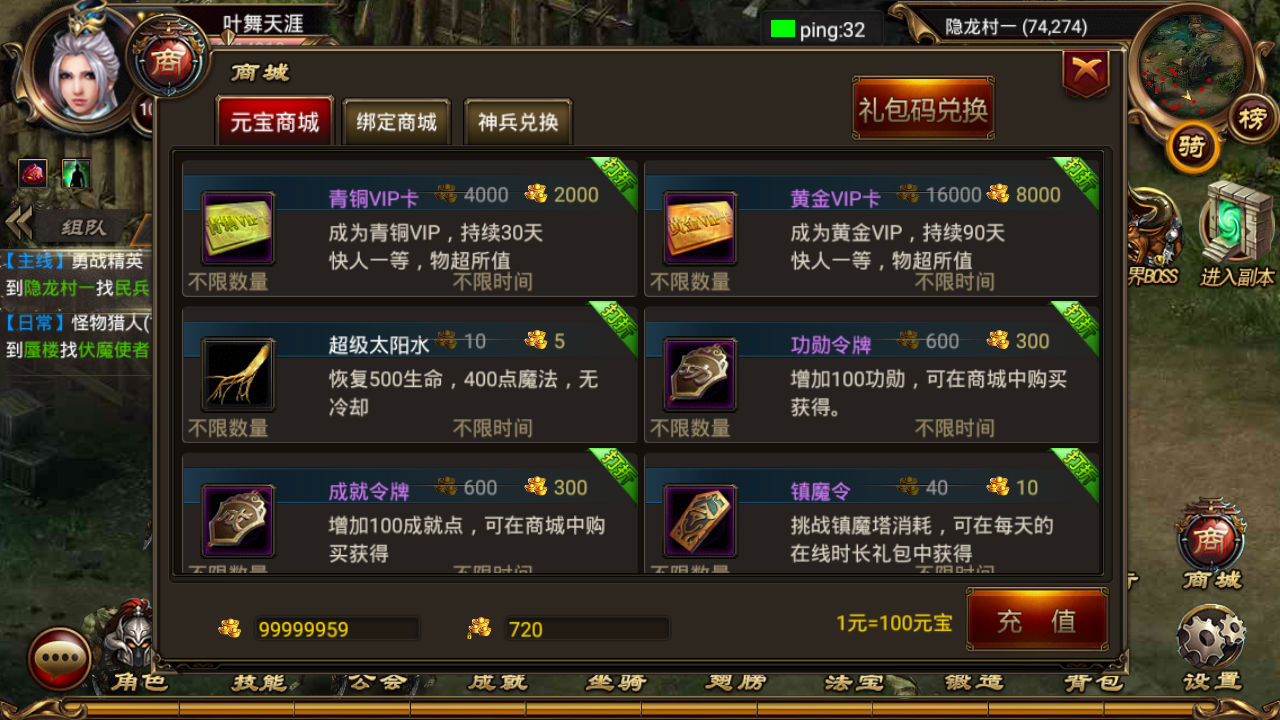Select the 元宝商城 tab
1280x720 pixels.
[275, 122]
